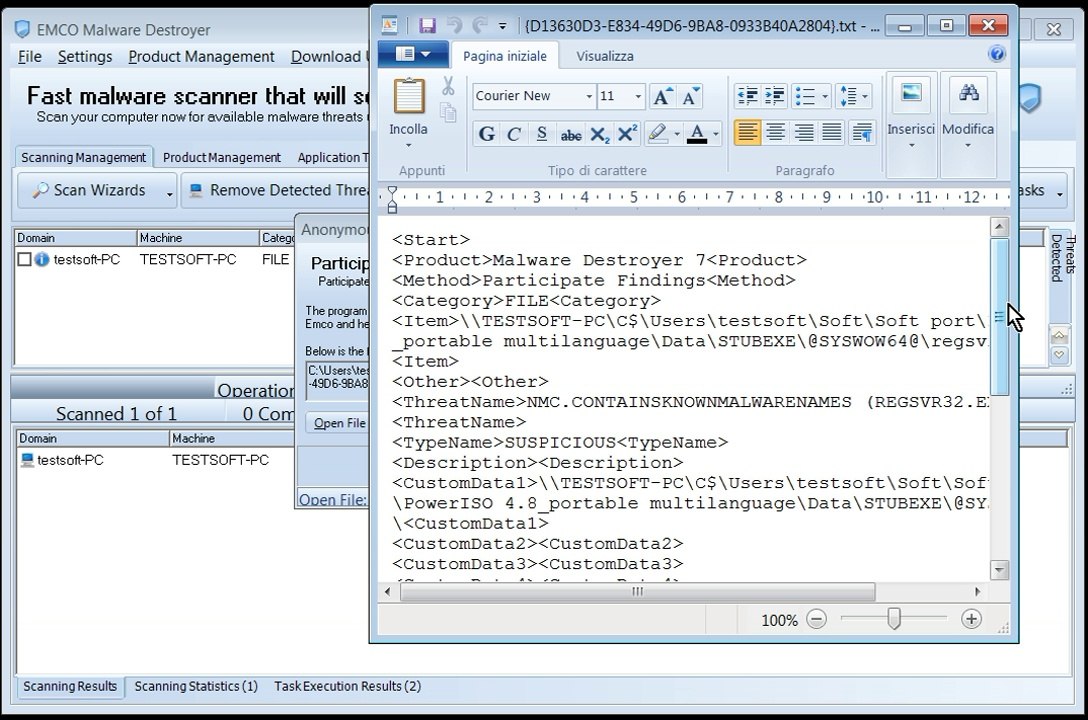Toggle italic C formatting
The width and height of the screenshot is (1088, 720).
pyautogui.click(x=513, y=133)
